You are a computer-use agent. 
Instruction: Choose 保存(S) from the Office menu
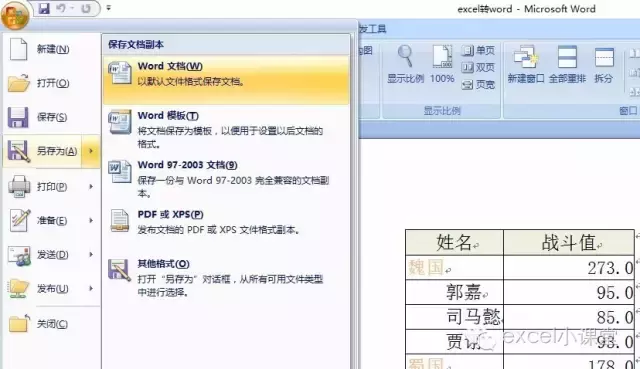click(x=51, y=117)
